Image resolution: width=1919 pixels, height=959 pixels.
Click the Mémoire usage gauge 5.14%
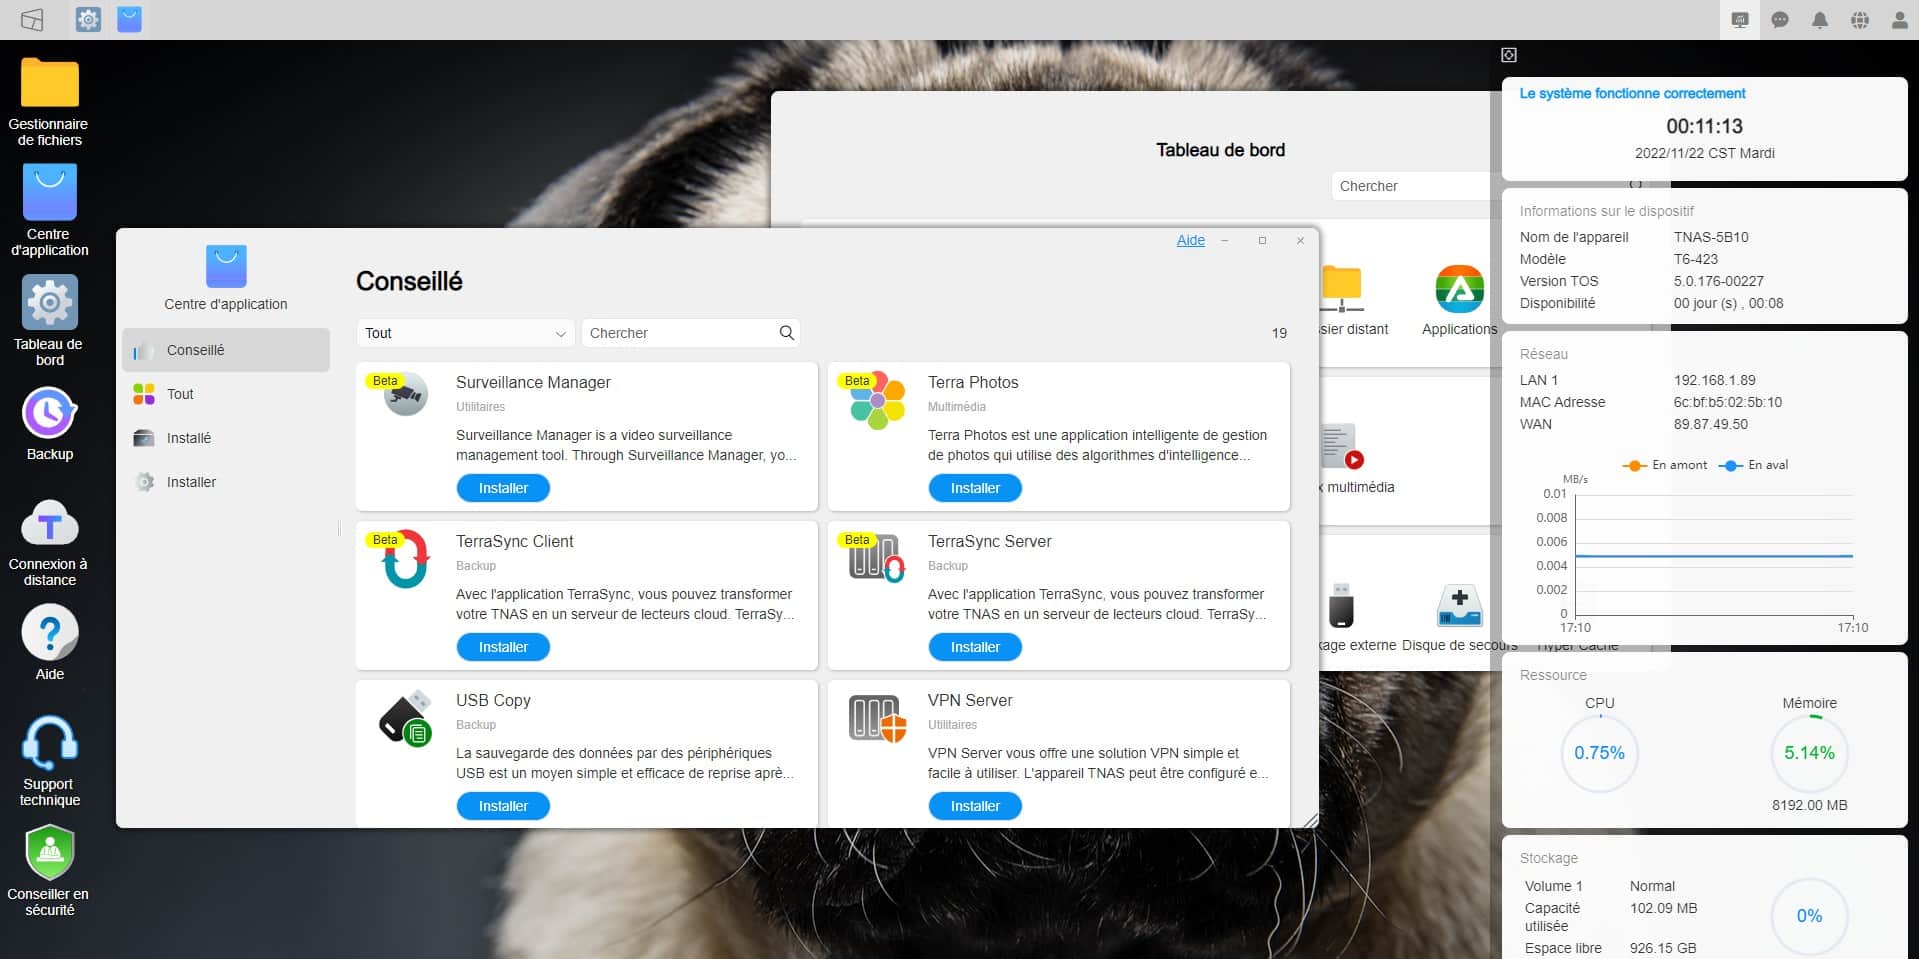1809,753
